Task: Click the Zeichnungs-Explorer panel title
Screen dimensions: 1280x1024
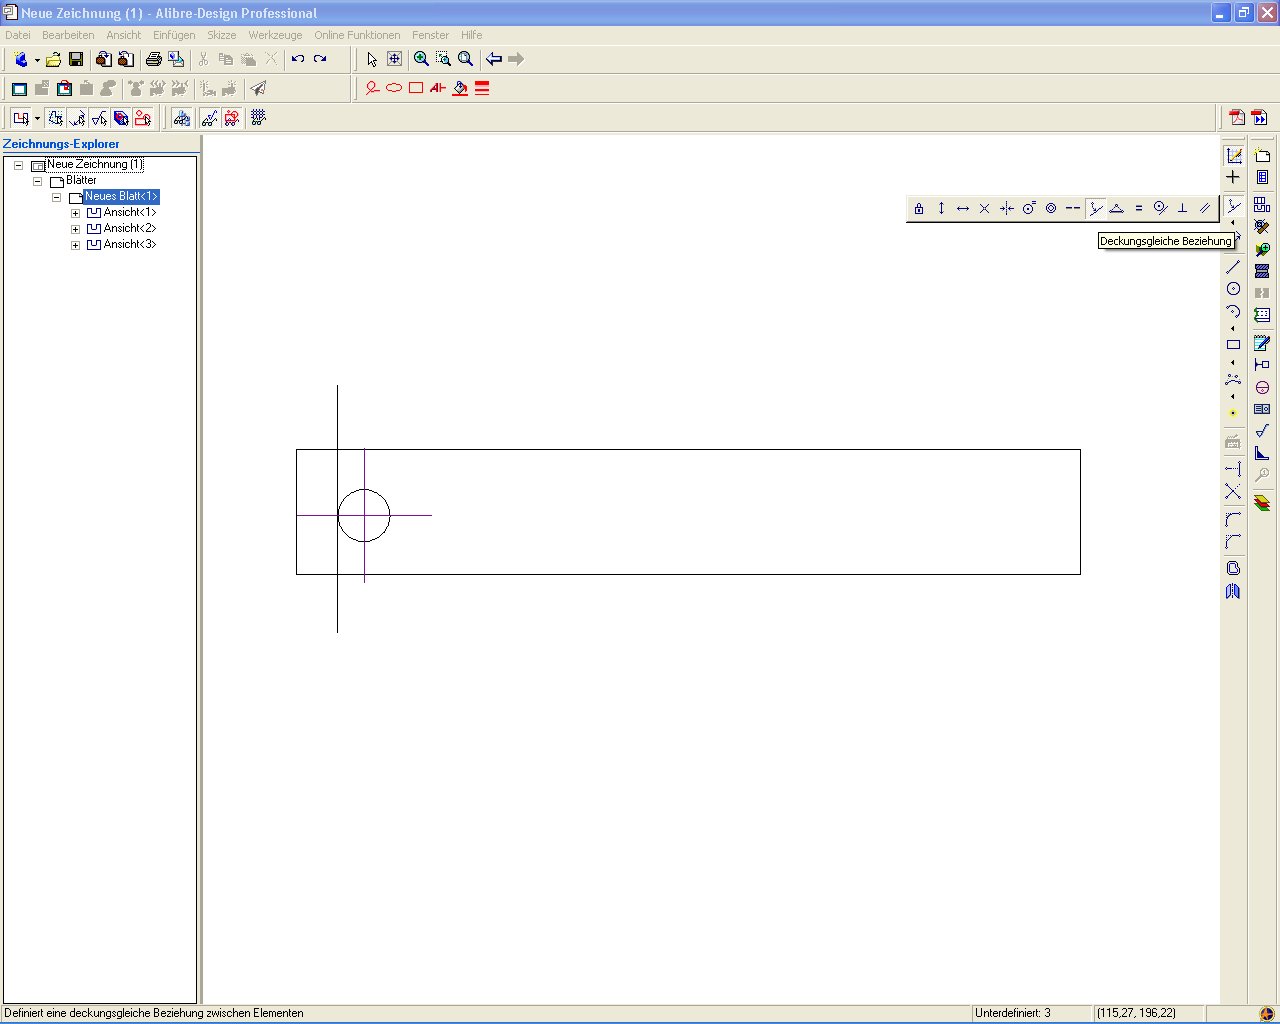Action: coord(61,144)
